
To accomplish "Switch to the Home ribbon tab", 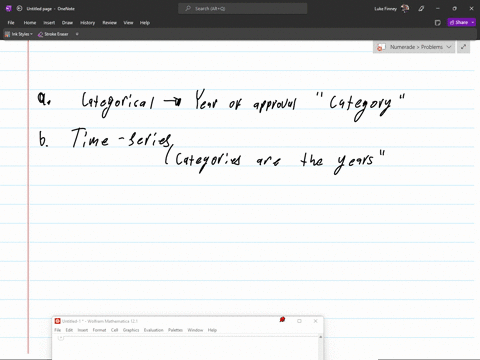I will [30, 23].
